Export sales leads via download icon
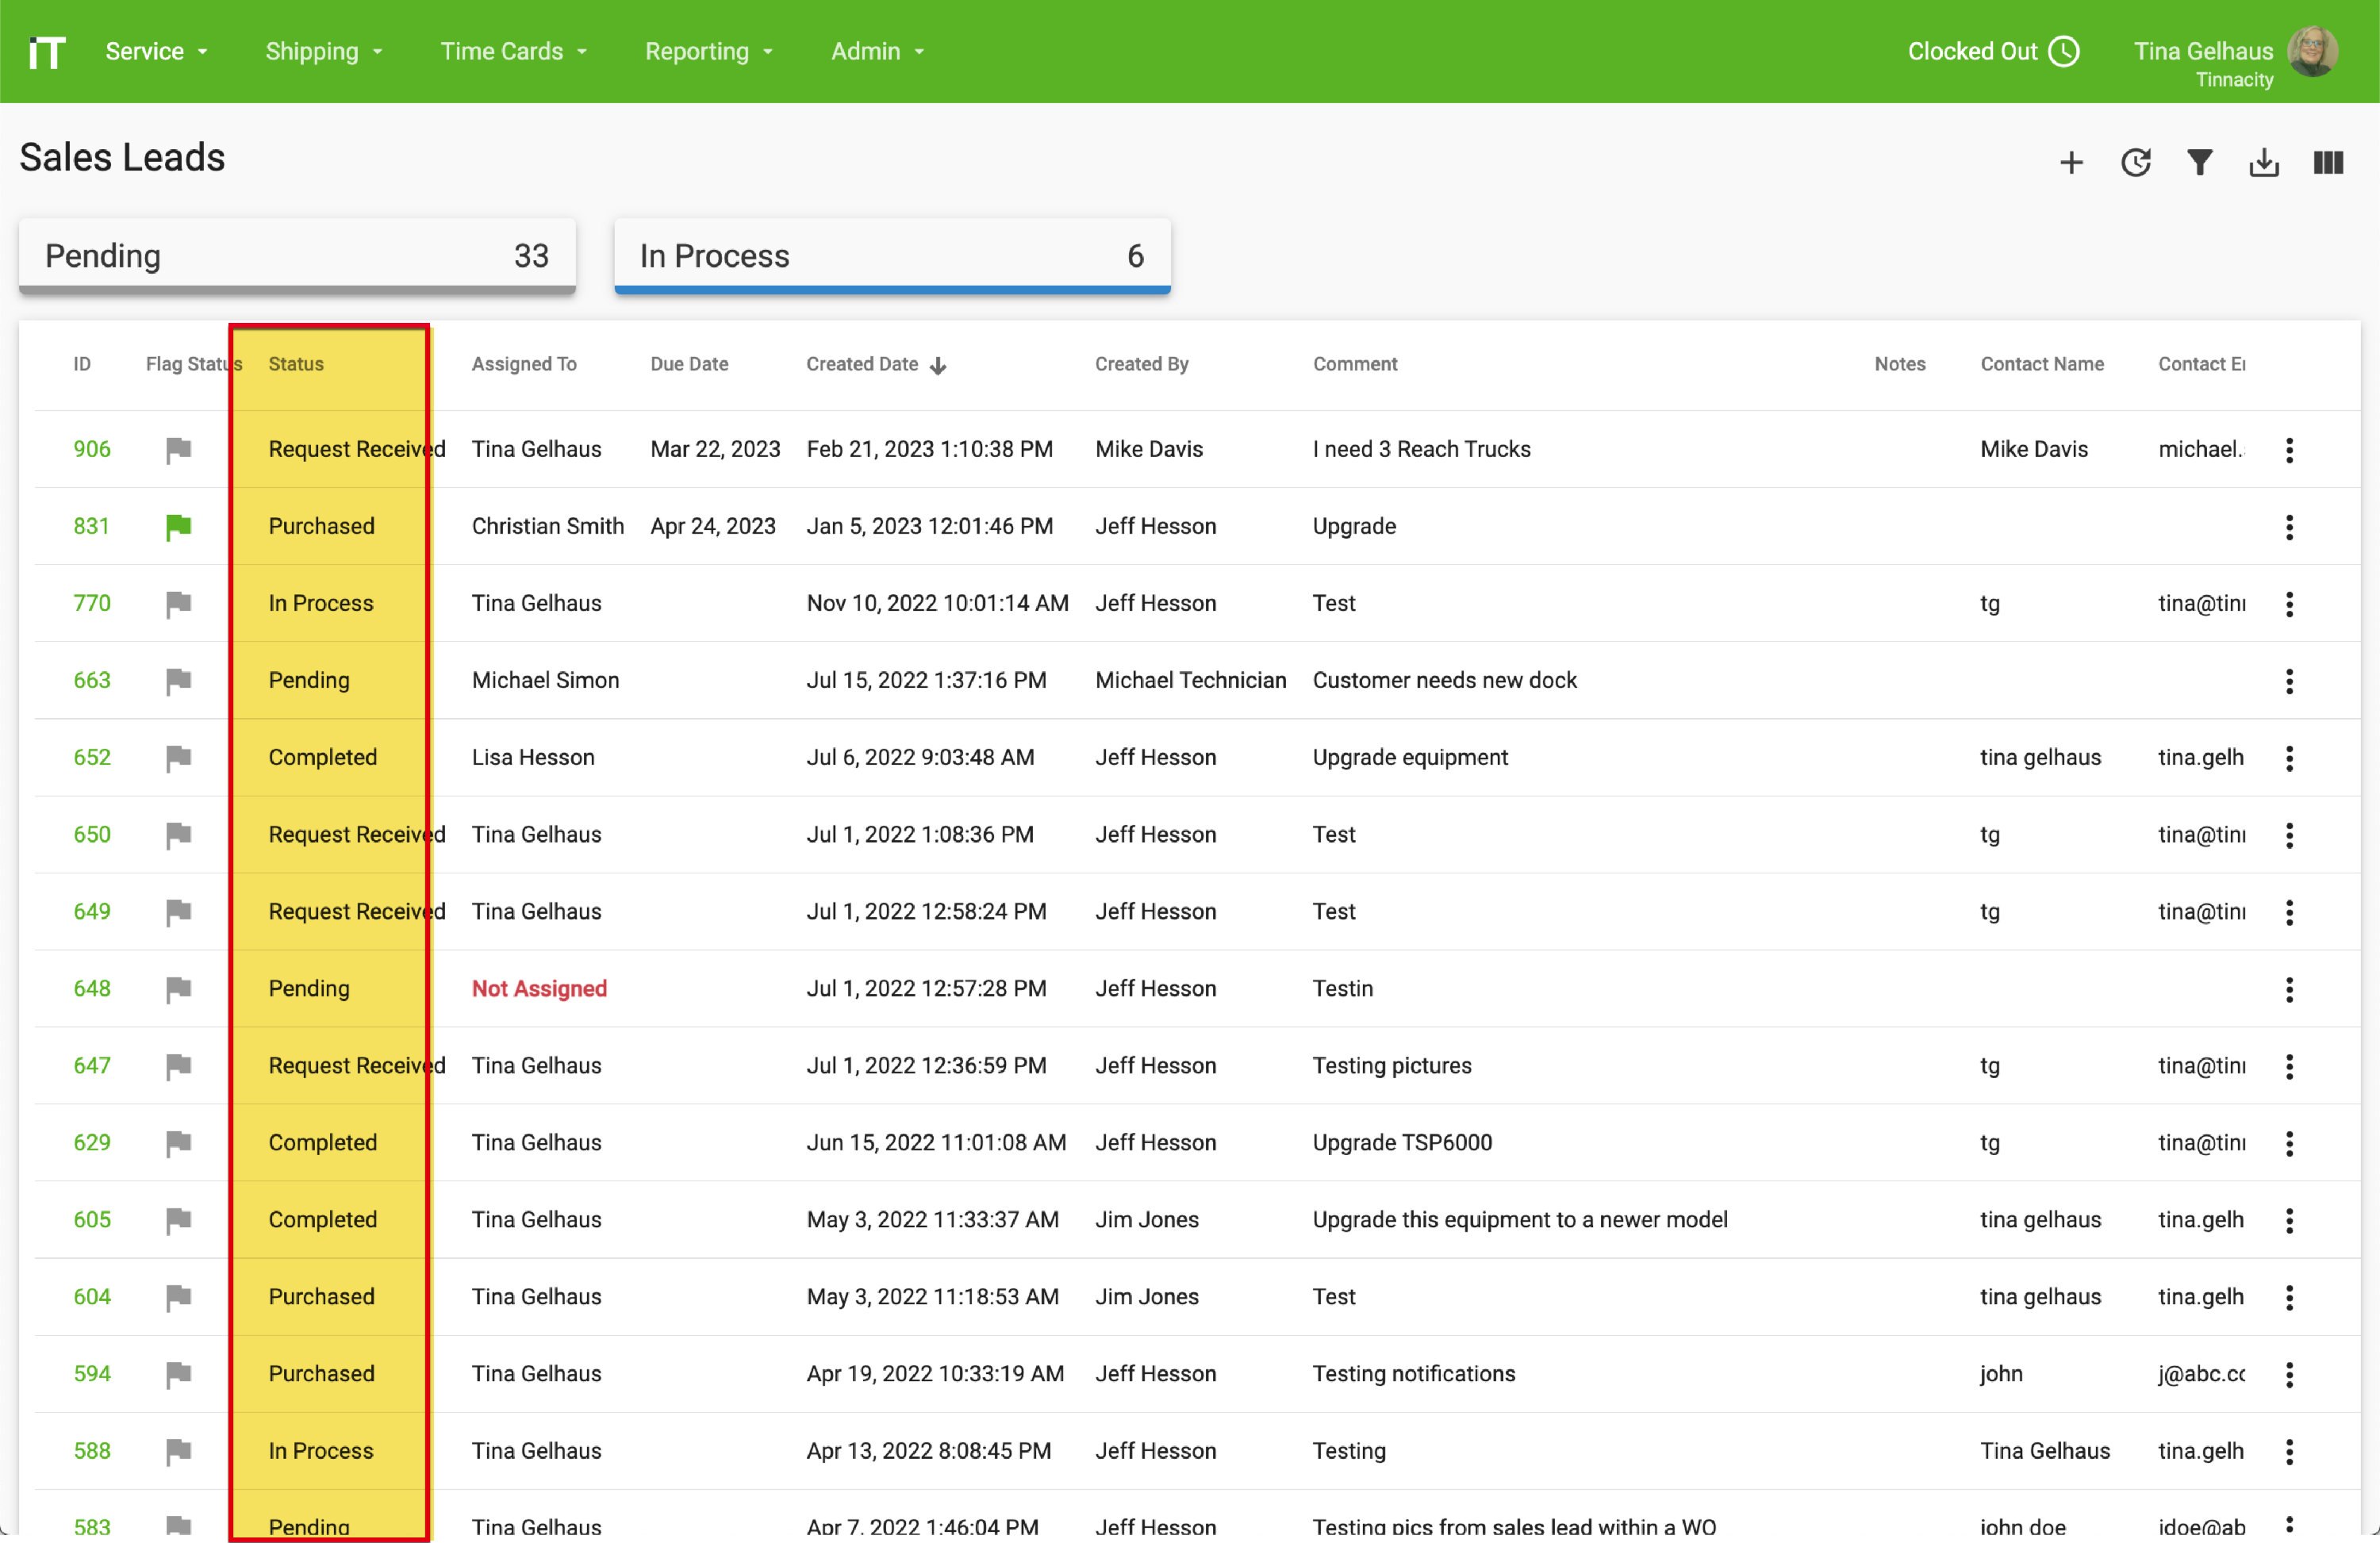The height and width of the screenshot is (1543, 2380). 2264,162
